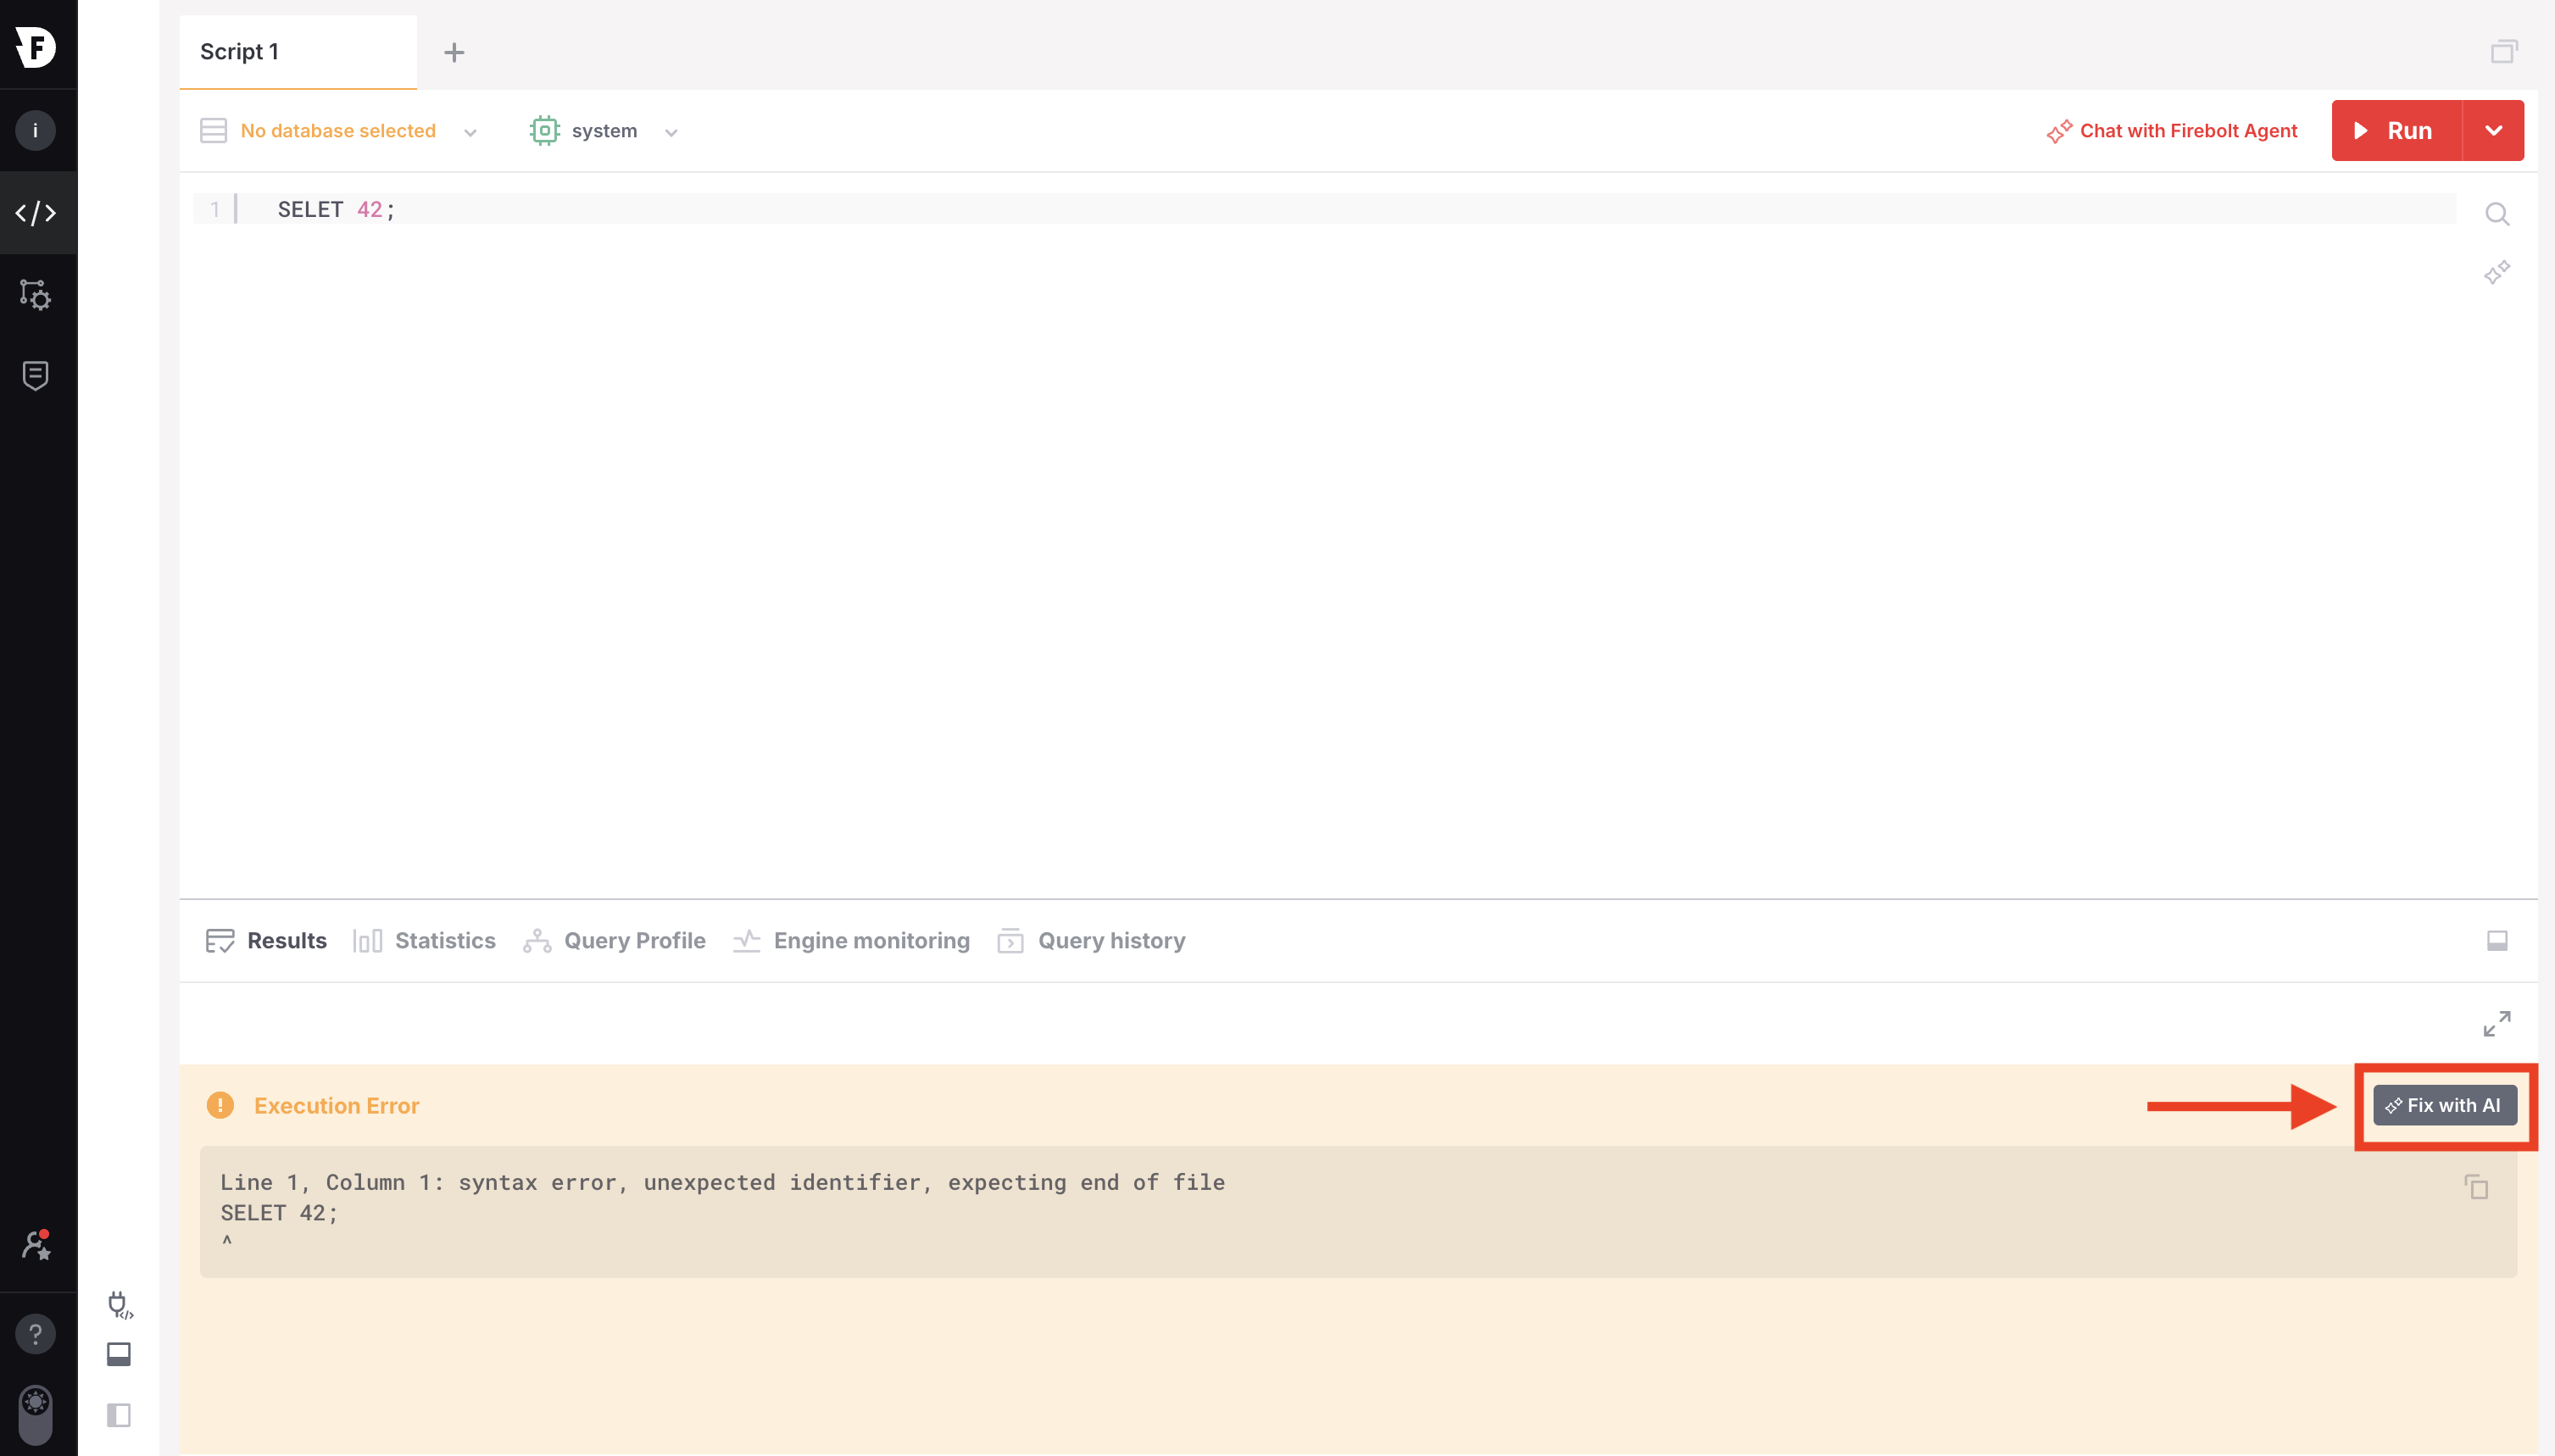Open the database selector dropdown
This screenshot has height=1456, width=2555.
338,131
